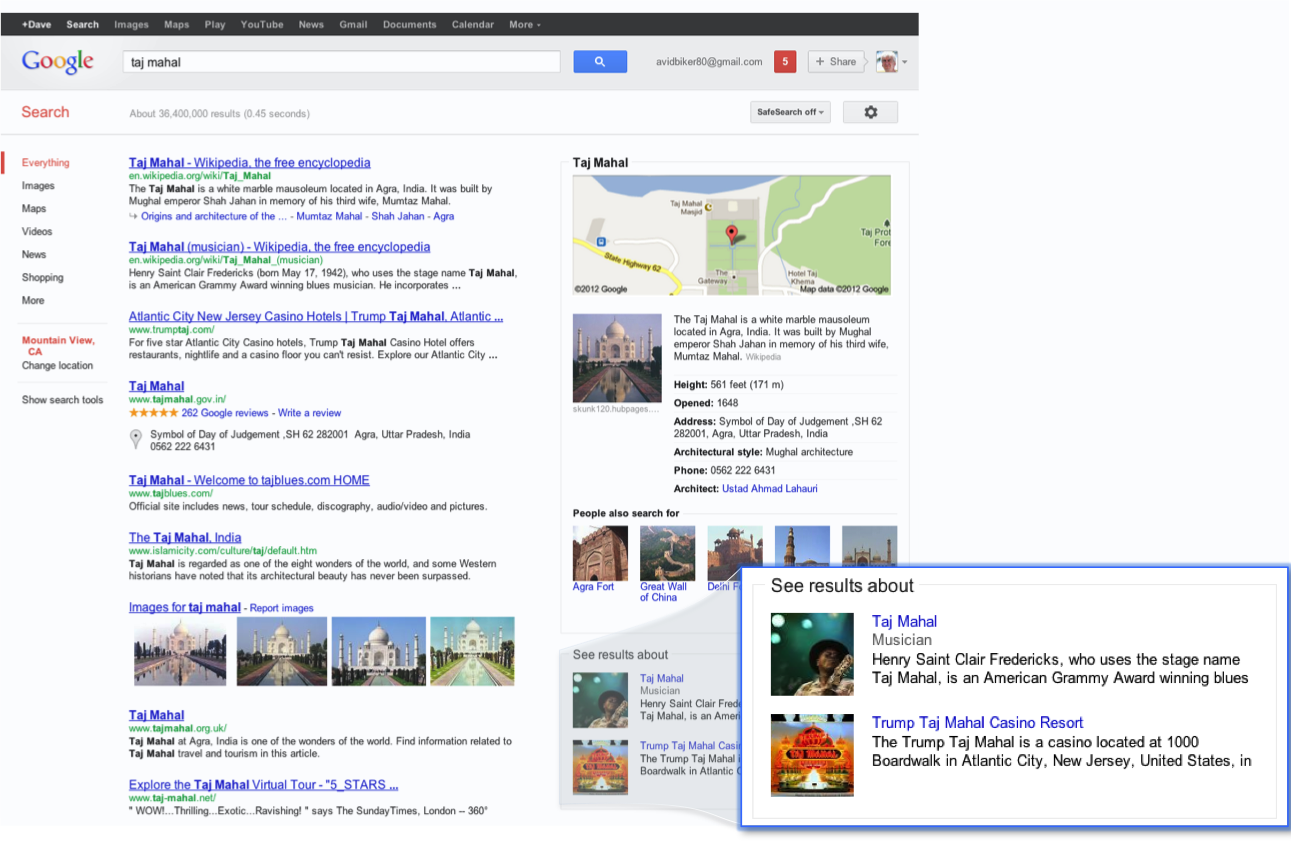Click the blue search magnifier button
The width and height of the screenshot is (1291, 847).
600,61
